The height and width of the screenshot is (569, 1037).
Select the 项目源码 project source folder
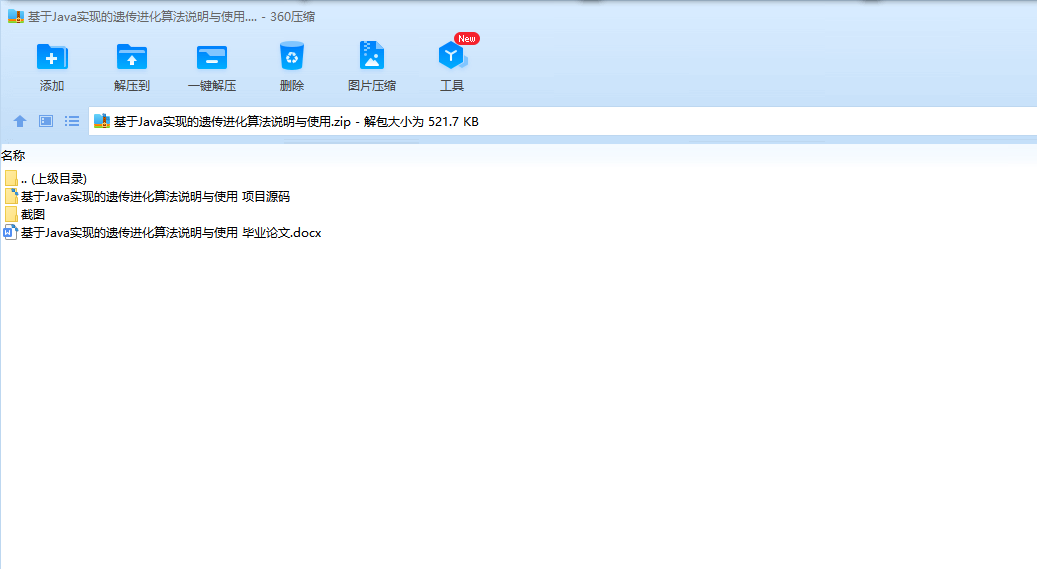click(147, 197)
